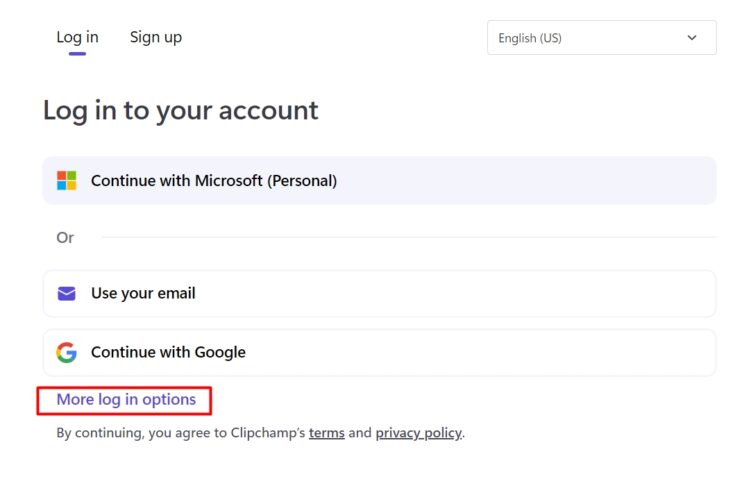
Task: Click the purple envelope email icon
Action: [x=67, y=294]
